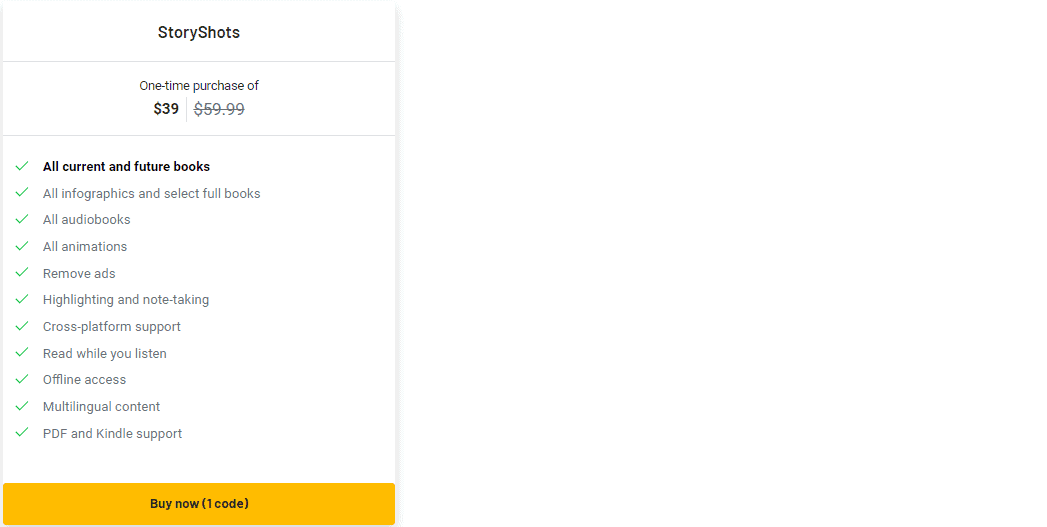Click the checkmark beside All infographics and select full books
The height and width of the screenshot is (527, 1047).
pos(22,193)
